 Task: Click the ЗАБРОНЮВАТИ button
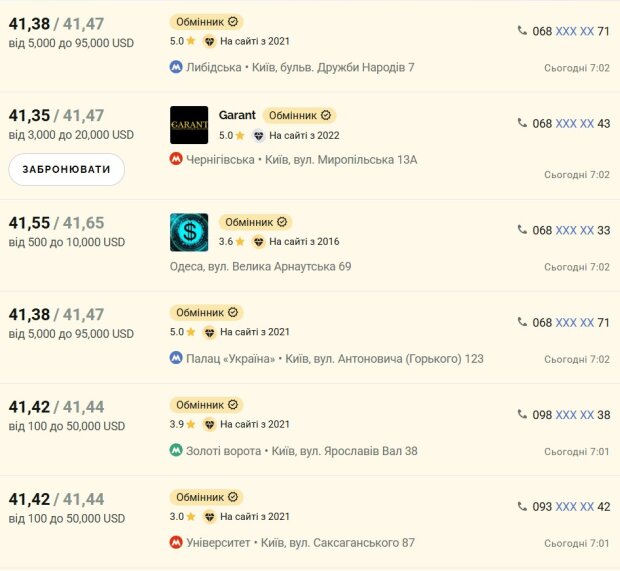pyautogui.click(x=66, y=169)
